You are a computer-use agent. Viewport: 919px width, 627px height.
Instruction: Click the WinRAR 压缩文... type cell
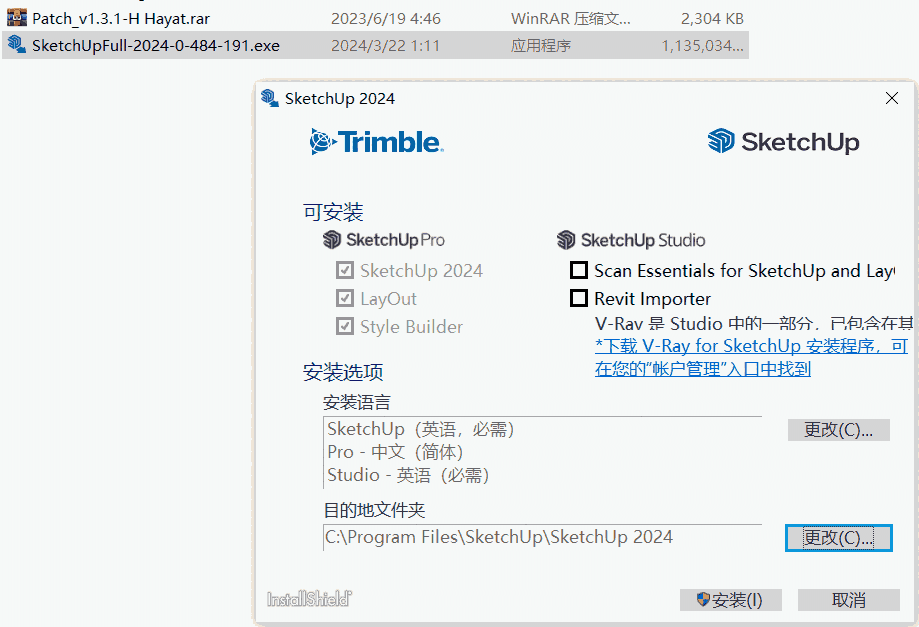click(570, 19)
